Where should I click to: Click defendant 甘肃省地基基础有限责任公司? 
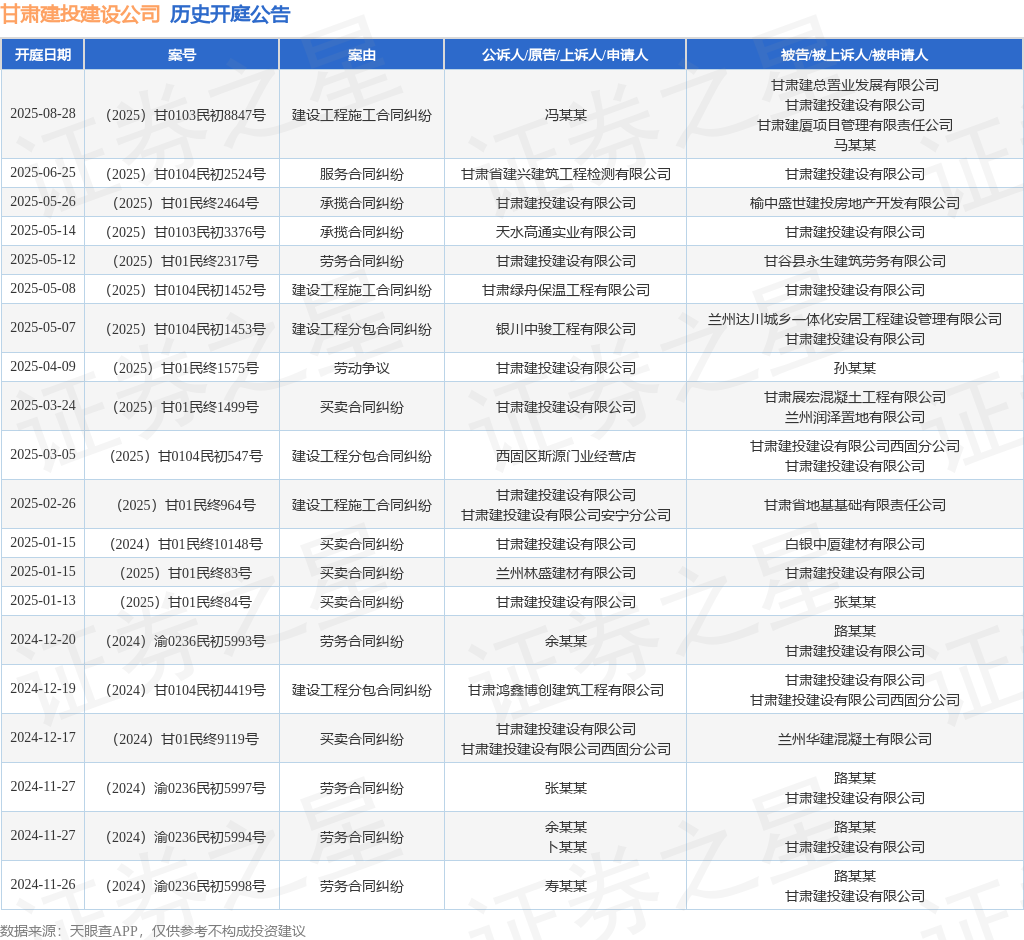pyautogui.click(x=855, y=505)
